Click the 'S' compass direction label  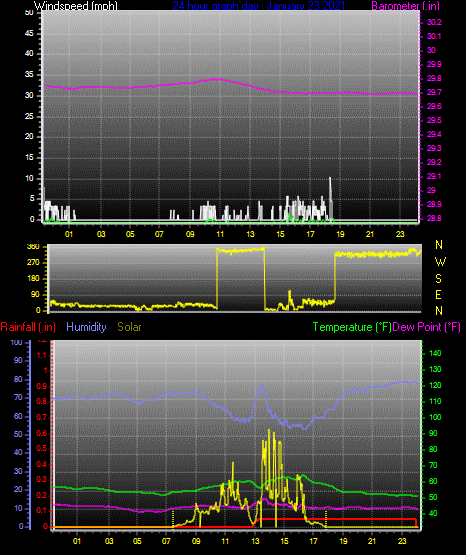(x=439, y=279)
